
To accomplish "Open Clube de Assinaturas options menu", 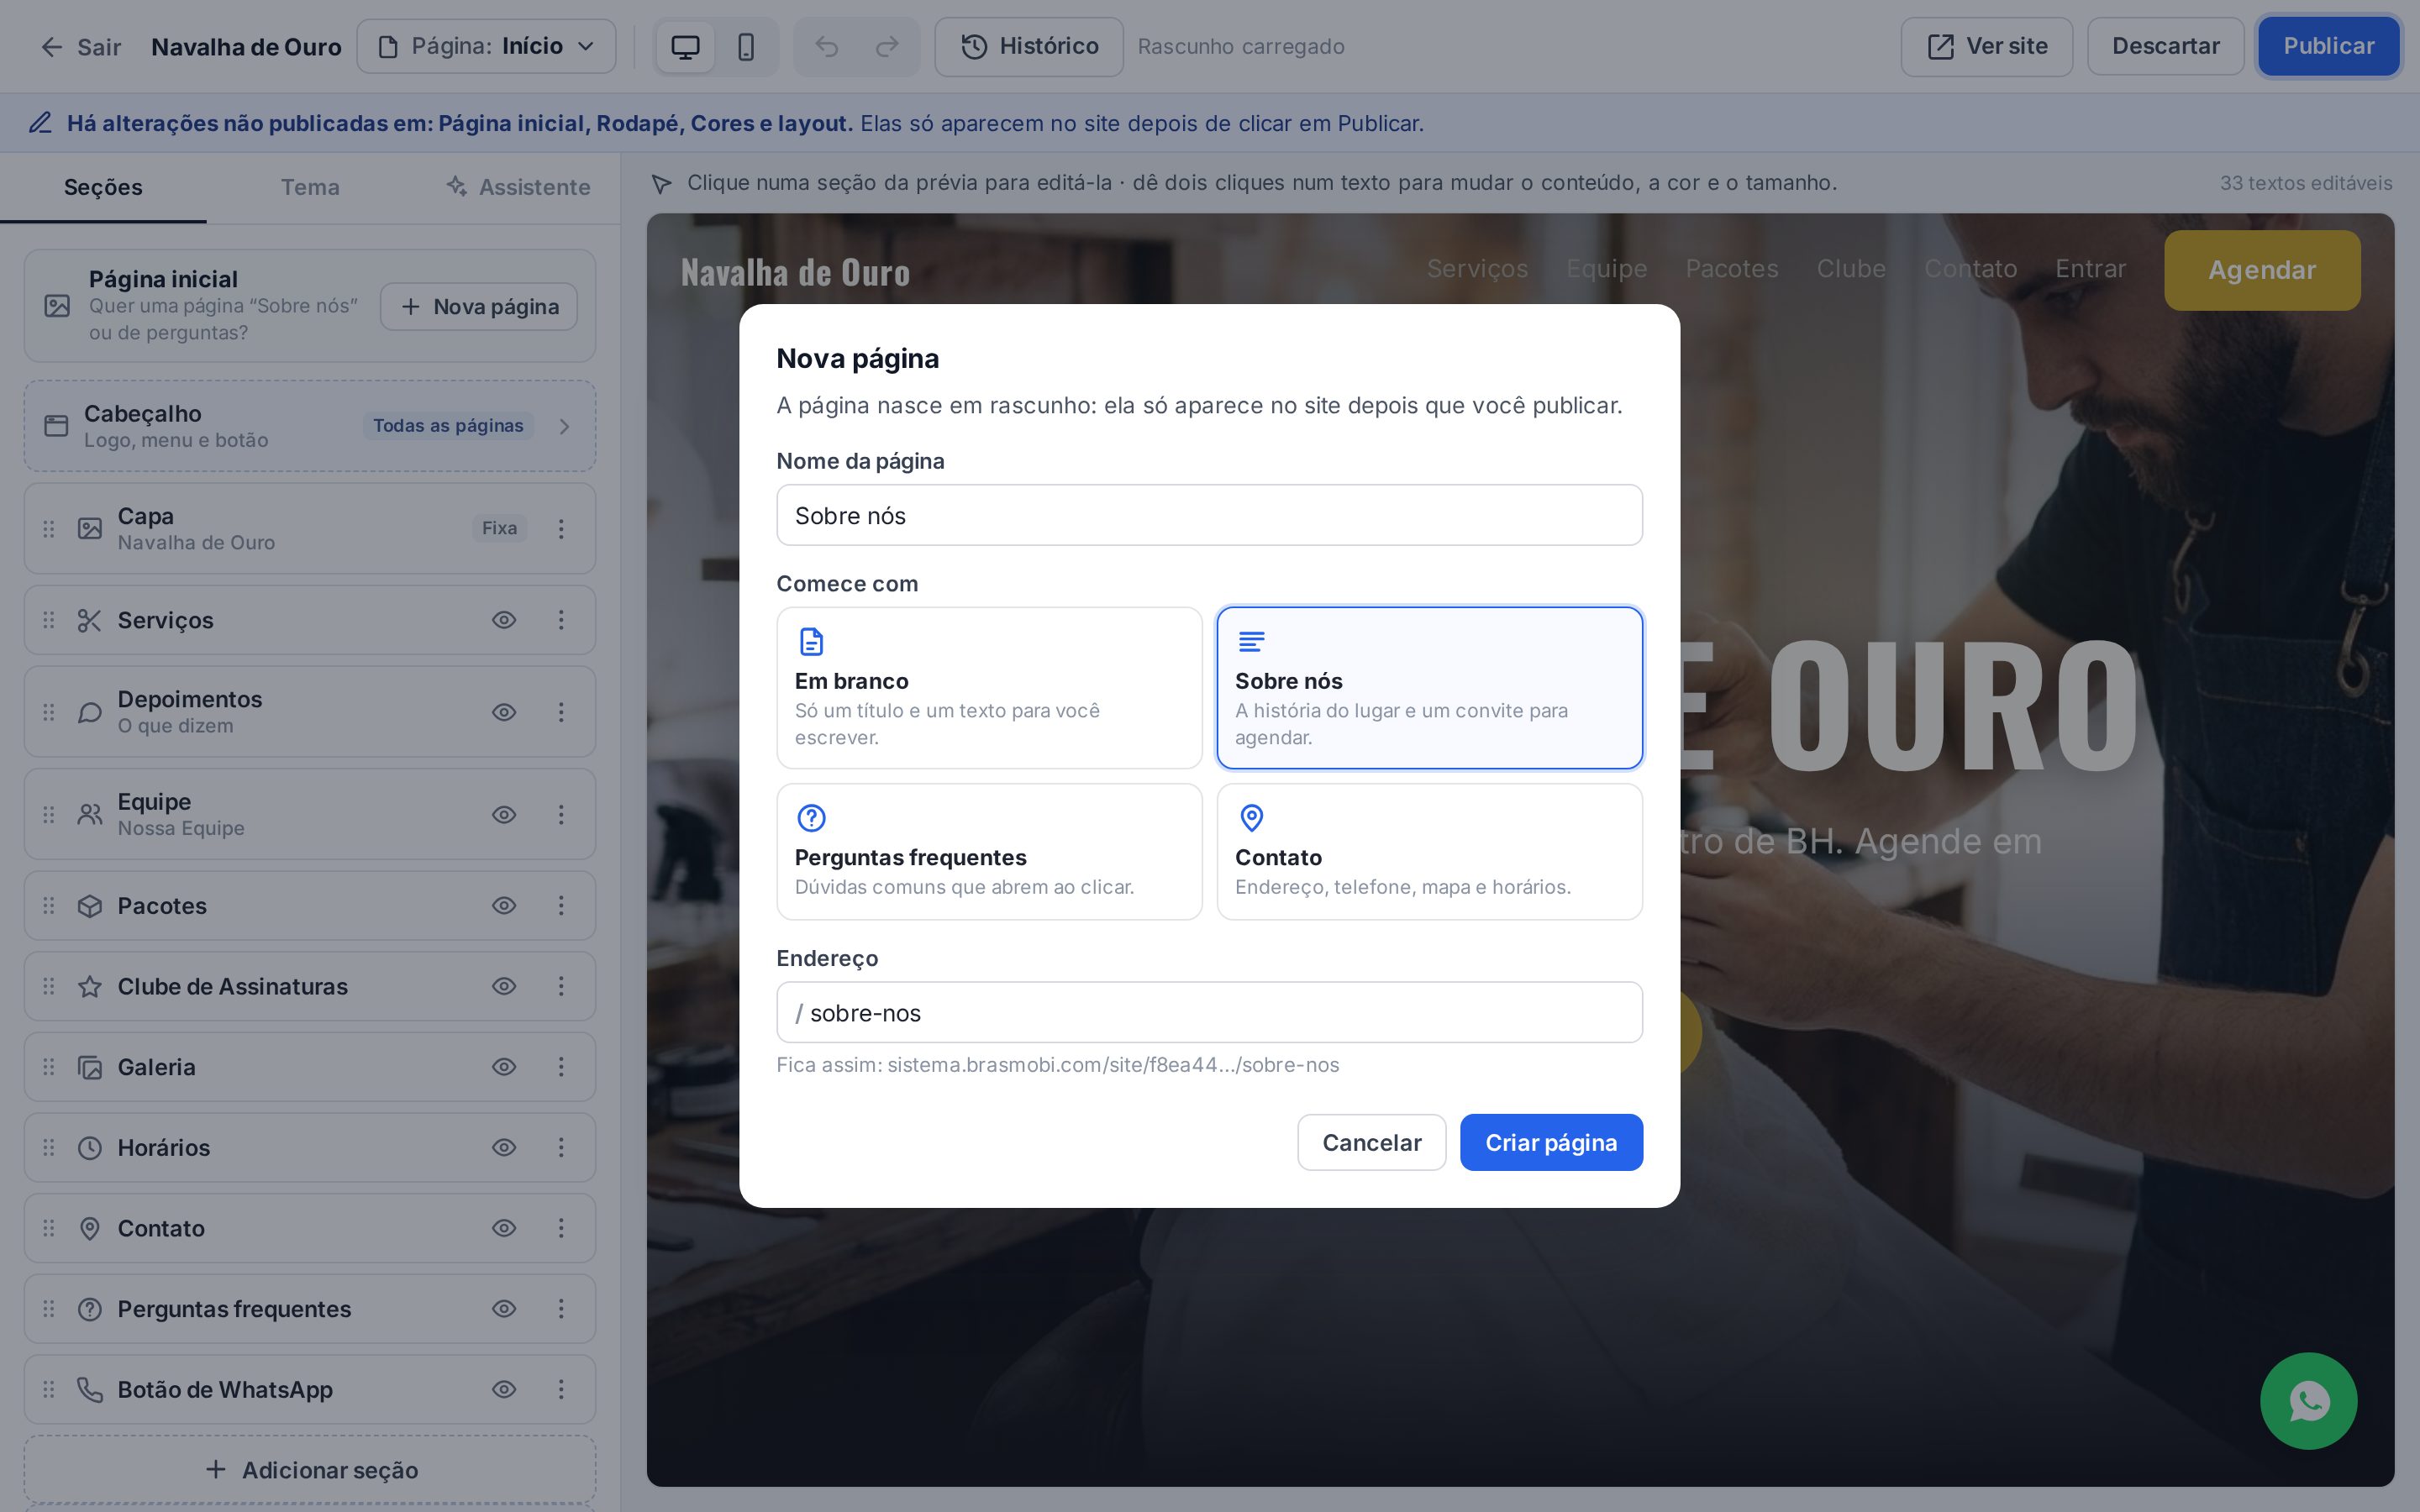I will [561, 986].
